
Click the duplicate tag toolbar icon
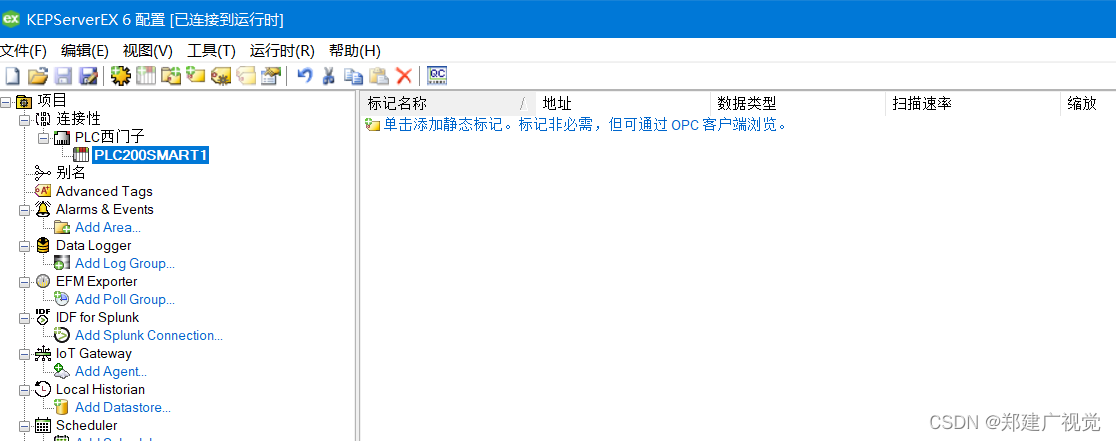[246, 76]
